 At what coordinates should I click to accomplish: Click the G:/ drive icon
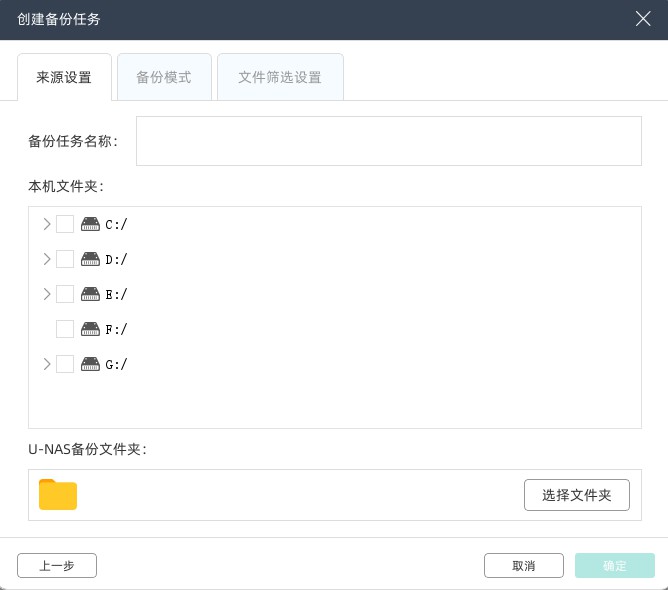tap(90, 364)
